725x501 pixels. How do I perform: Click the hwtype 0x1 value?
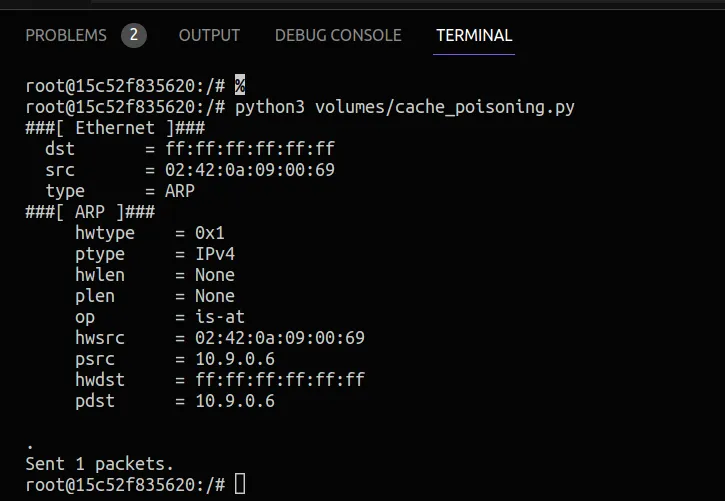tap(210, 233)
